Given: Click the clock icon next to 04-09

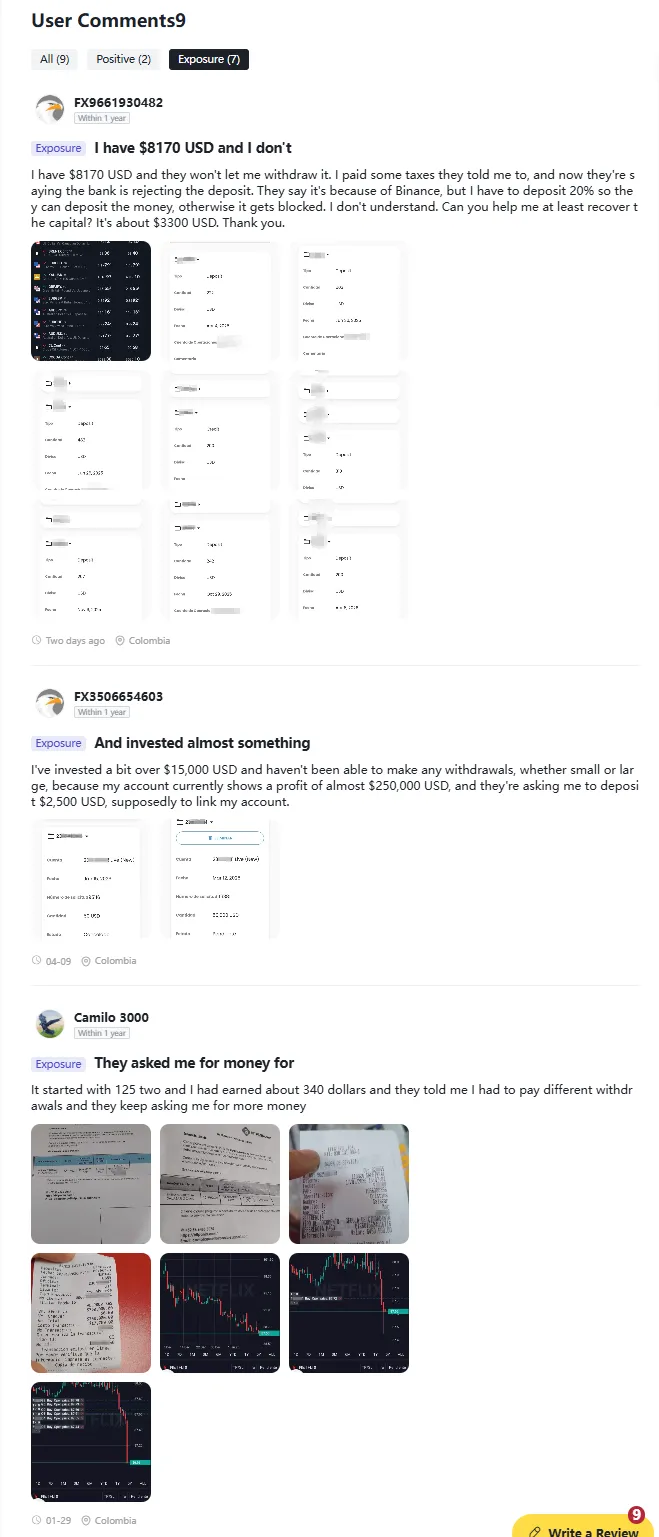Looking at the screenshot, I should tap(37, 961).
